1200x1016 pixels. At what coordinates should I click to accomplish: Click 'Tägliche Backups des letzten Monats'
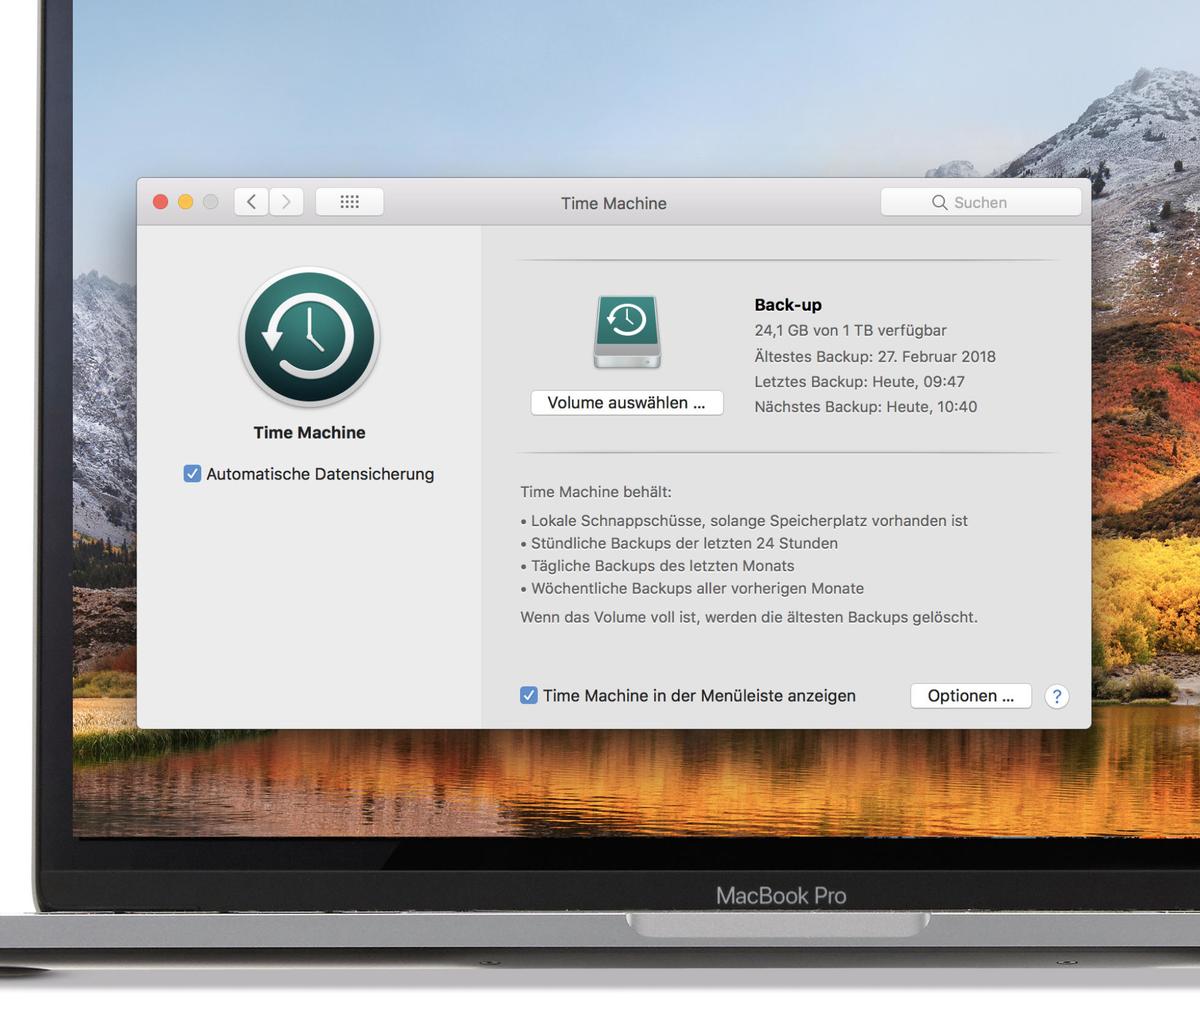657,566
